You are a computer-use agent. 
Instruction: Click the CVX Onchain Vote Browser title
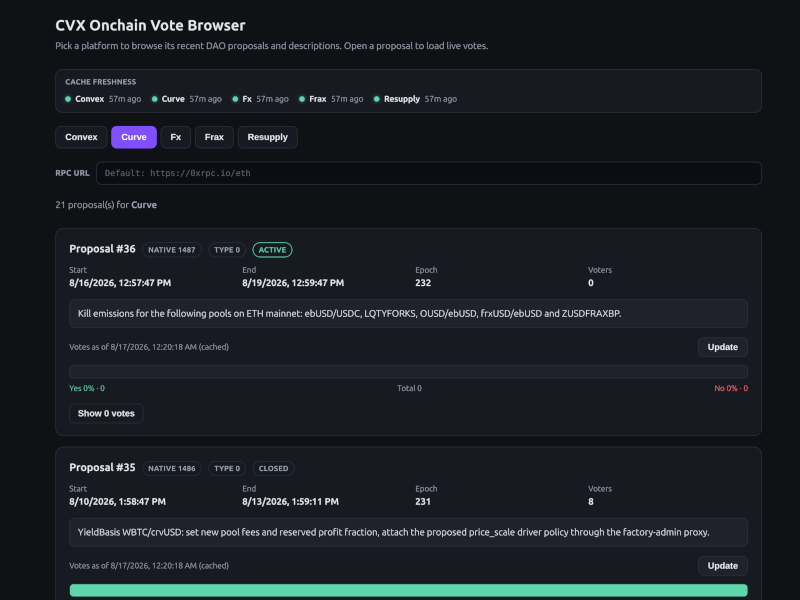[x=151, y=25]
